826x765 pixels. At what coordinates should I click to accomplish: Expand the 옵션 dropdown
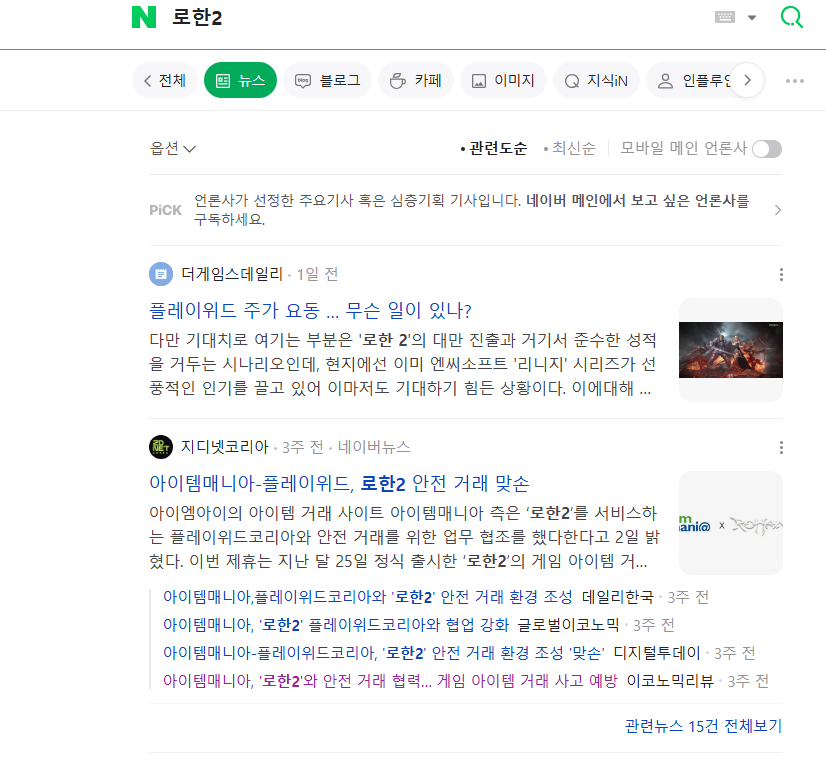[x=173, y=148]
